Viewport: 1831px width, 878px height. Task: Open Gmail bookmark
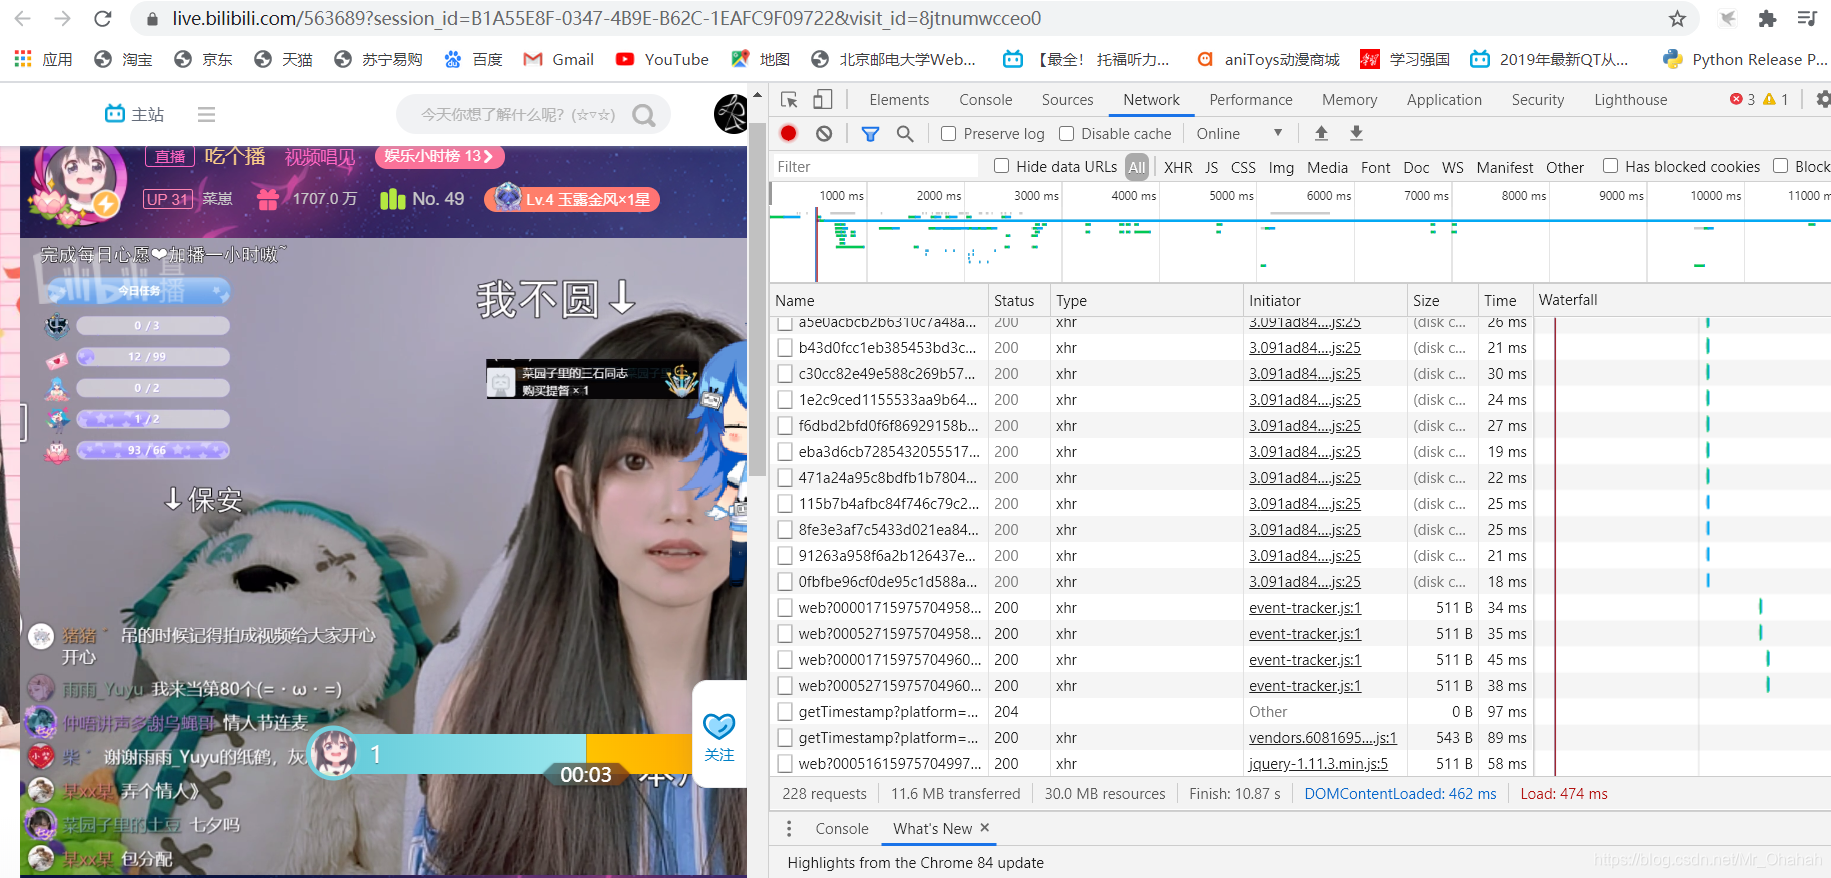[x=558, y=59]
